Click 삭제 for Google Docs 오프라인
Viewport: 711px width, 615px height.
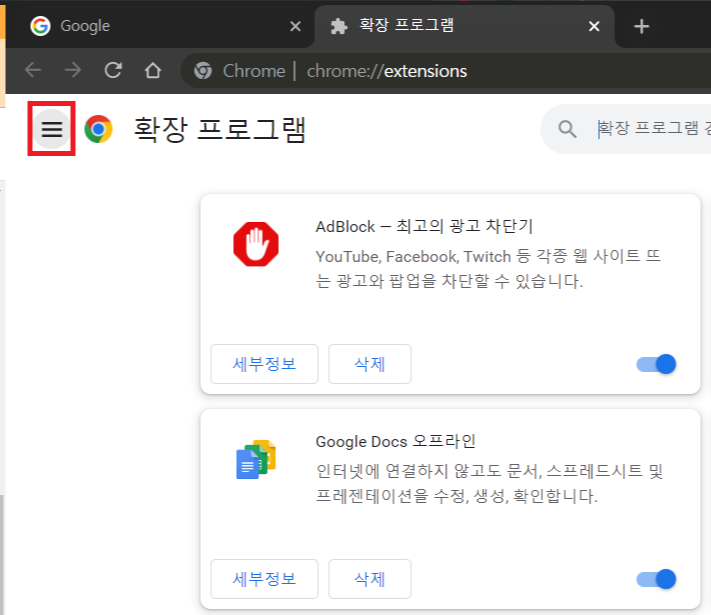(370, 579)
